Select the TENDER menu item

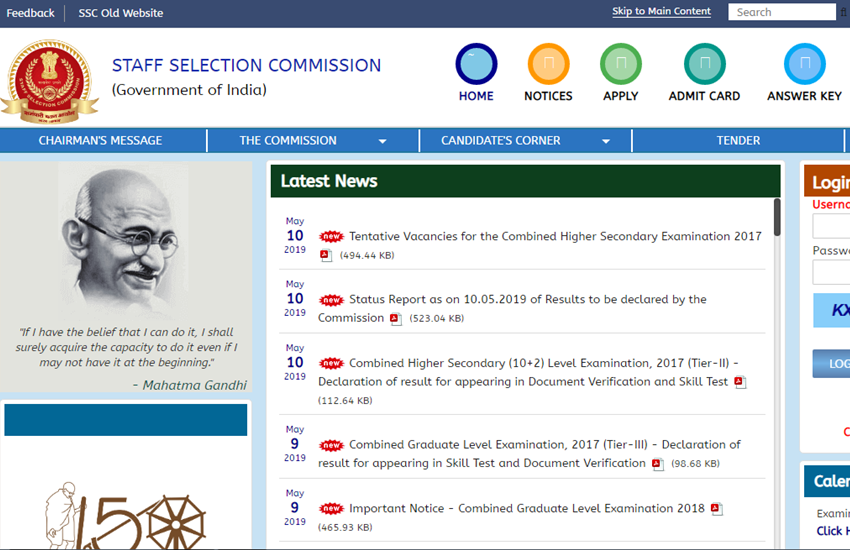pyautogui.click(x=738, y=141)
